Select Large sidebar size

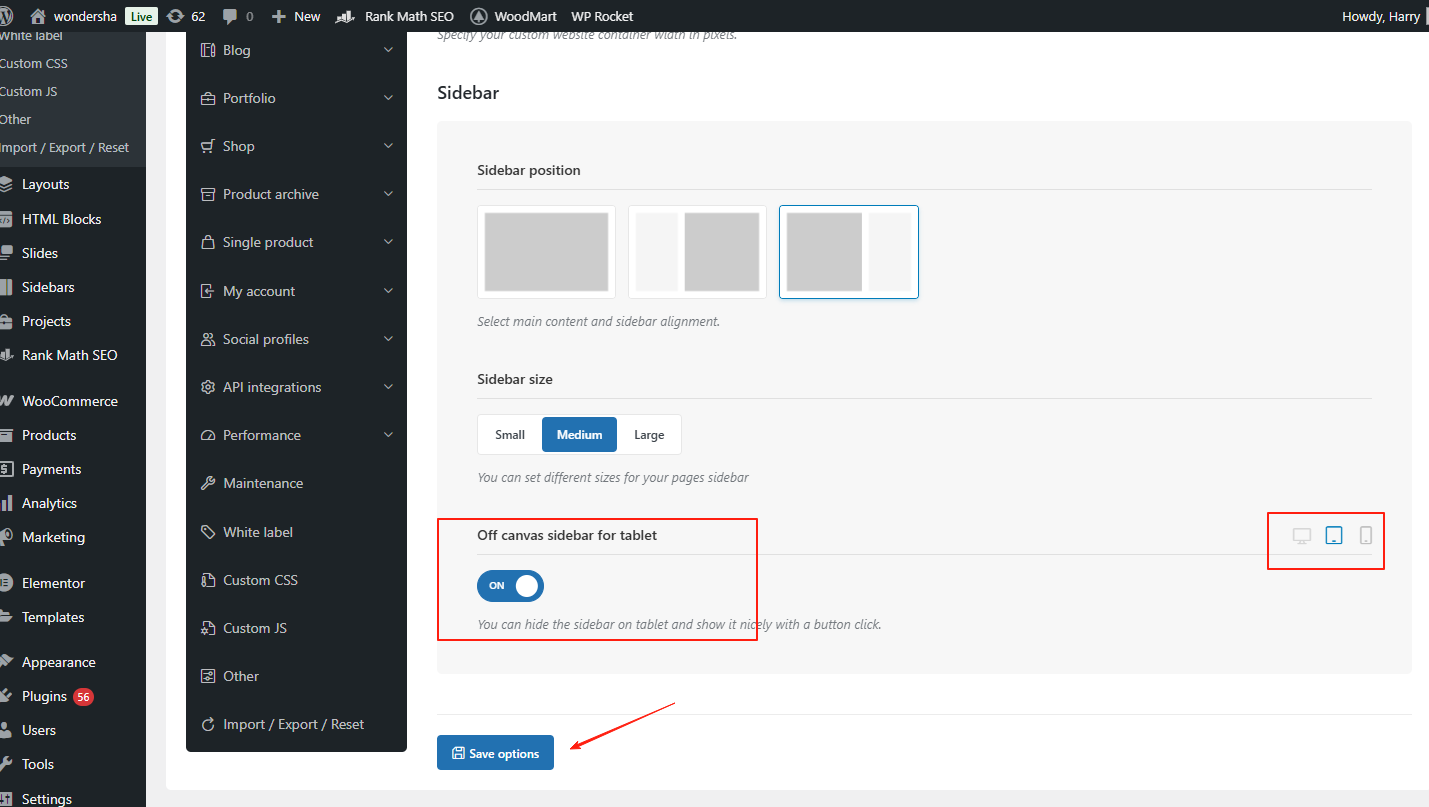tap(649, 435)
